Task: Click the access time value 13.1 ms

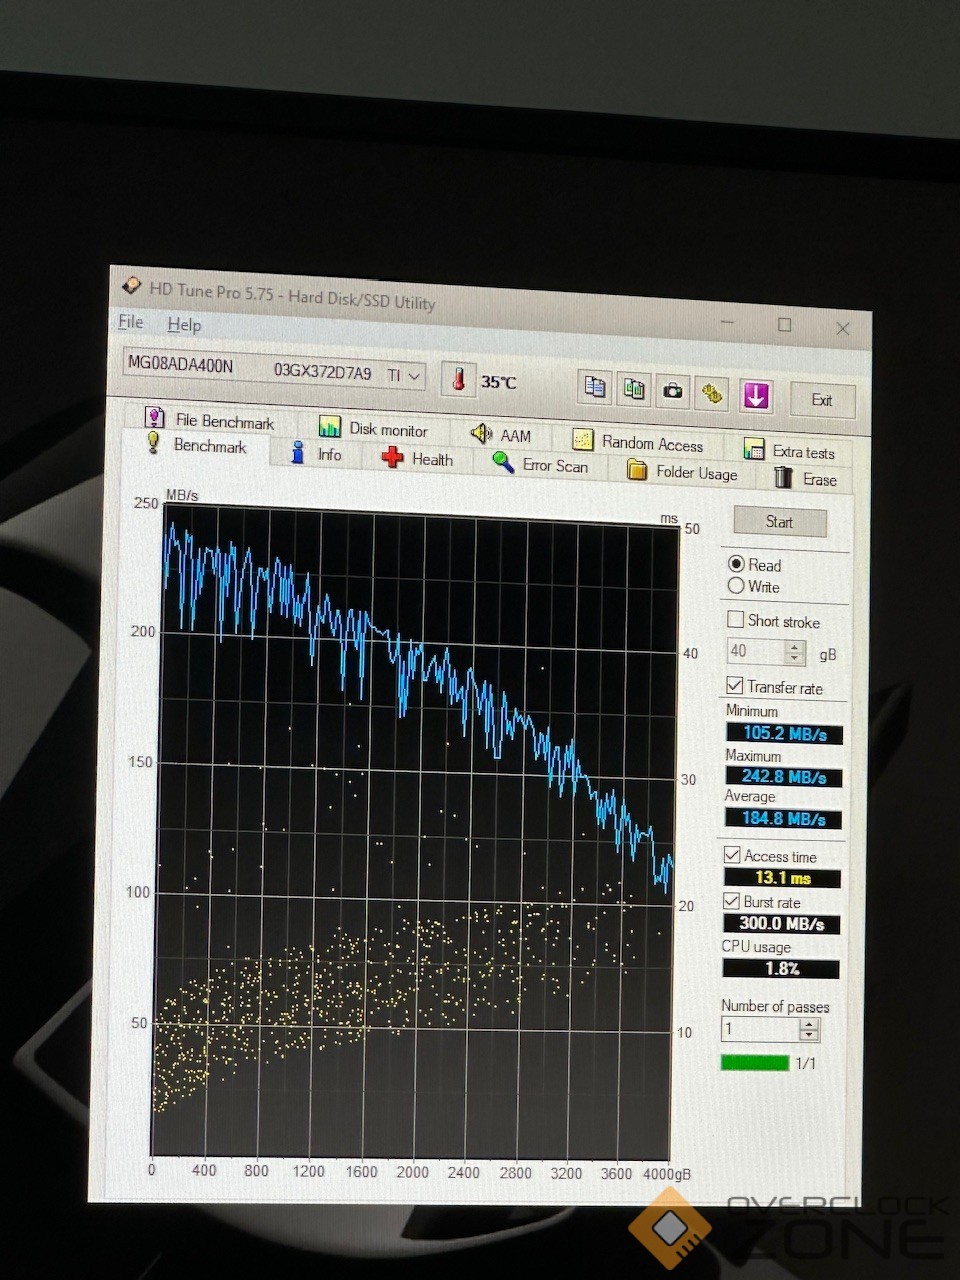Action: coord(782,878)
